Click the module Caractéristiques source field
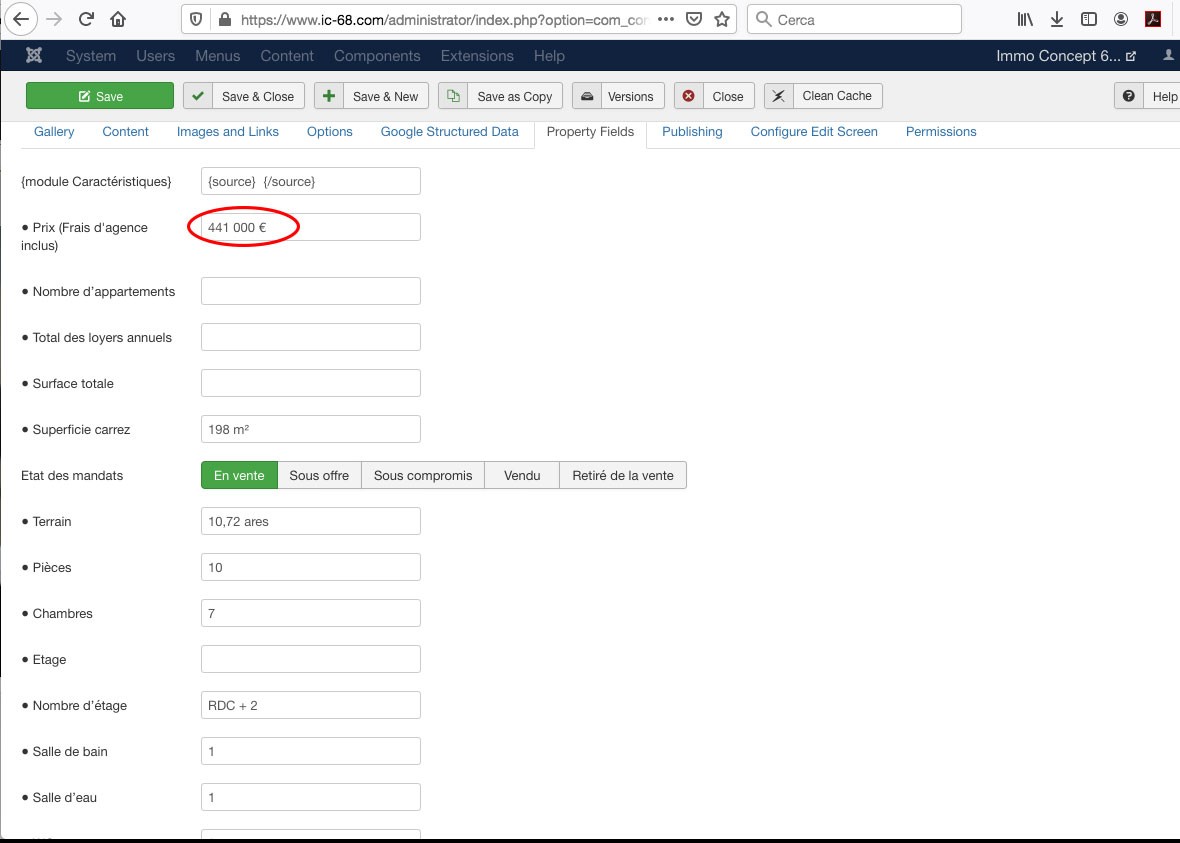The height and width of the screenshot is (843, 1180). 311,181
